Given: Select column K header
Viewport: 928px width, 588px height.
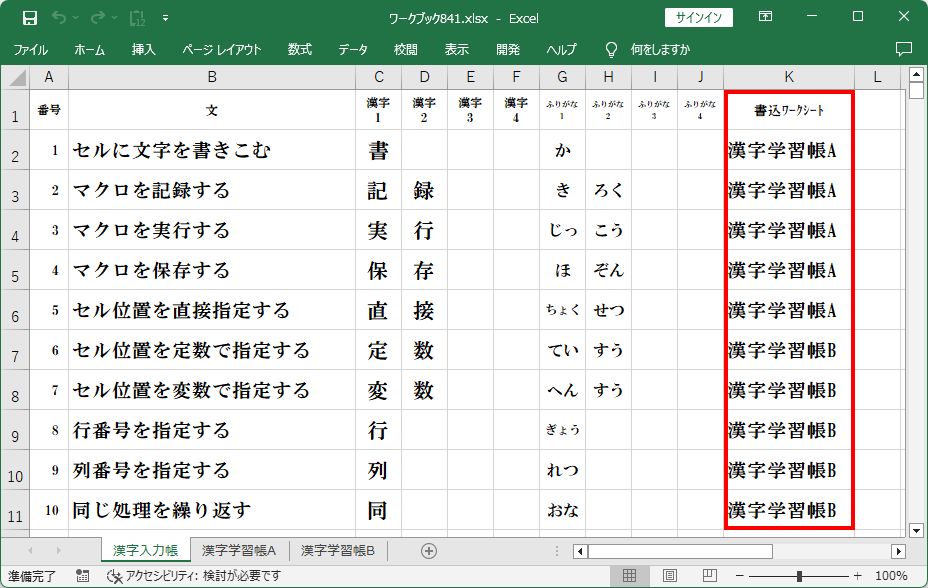Looking at the screenshot, I should [789, 77].
